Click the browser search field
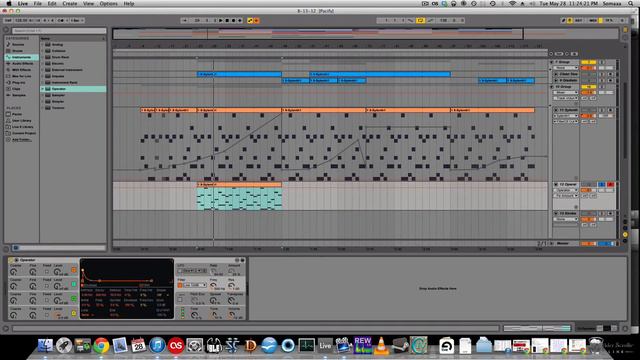Image resolution: width=640 pixels, height=360 pixels. pyautogui.click(x=59, y=31)
